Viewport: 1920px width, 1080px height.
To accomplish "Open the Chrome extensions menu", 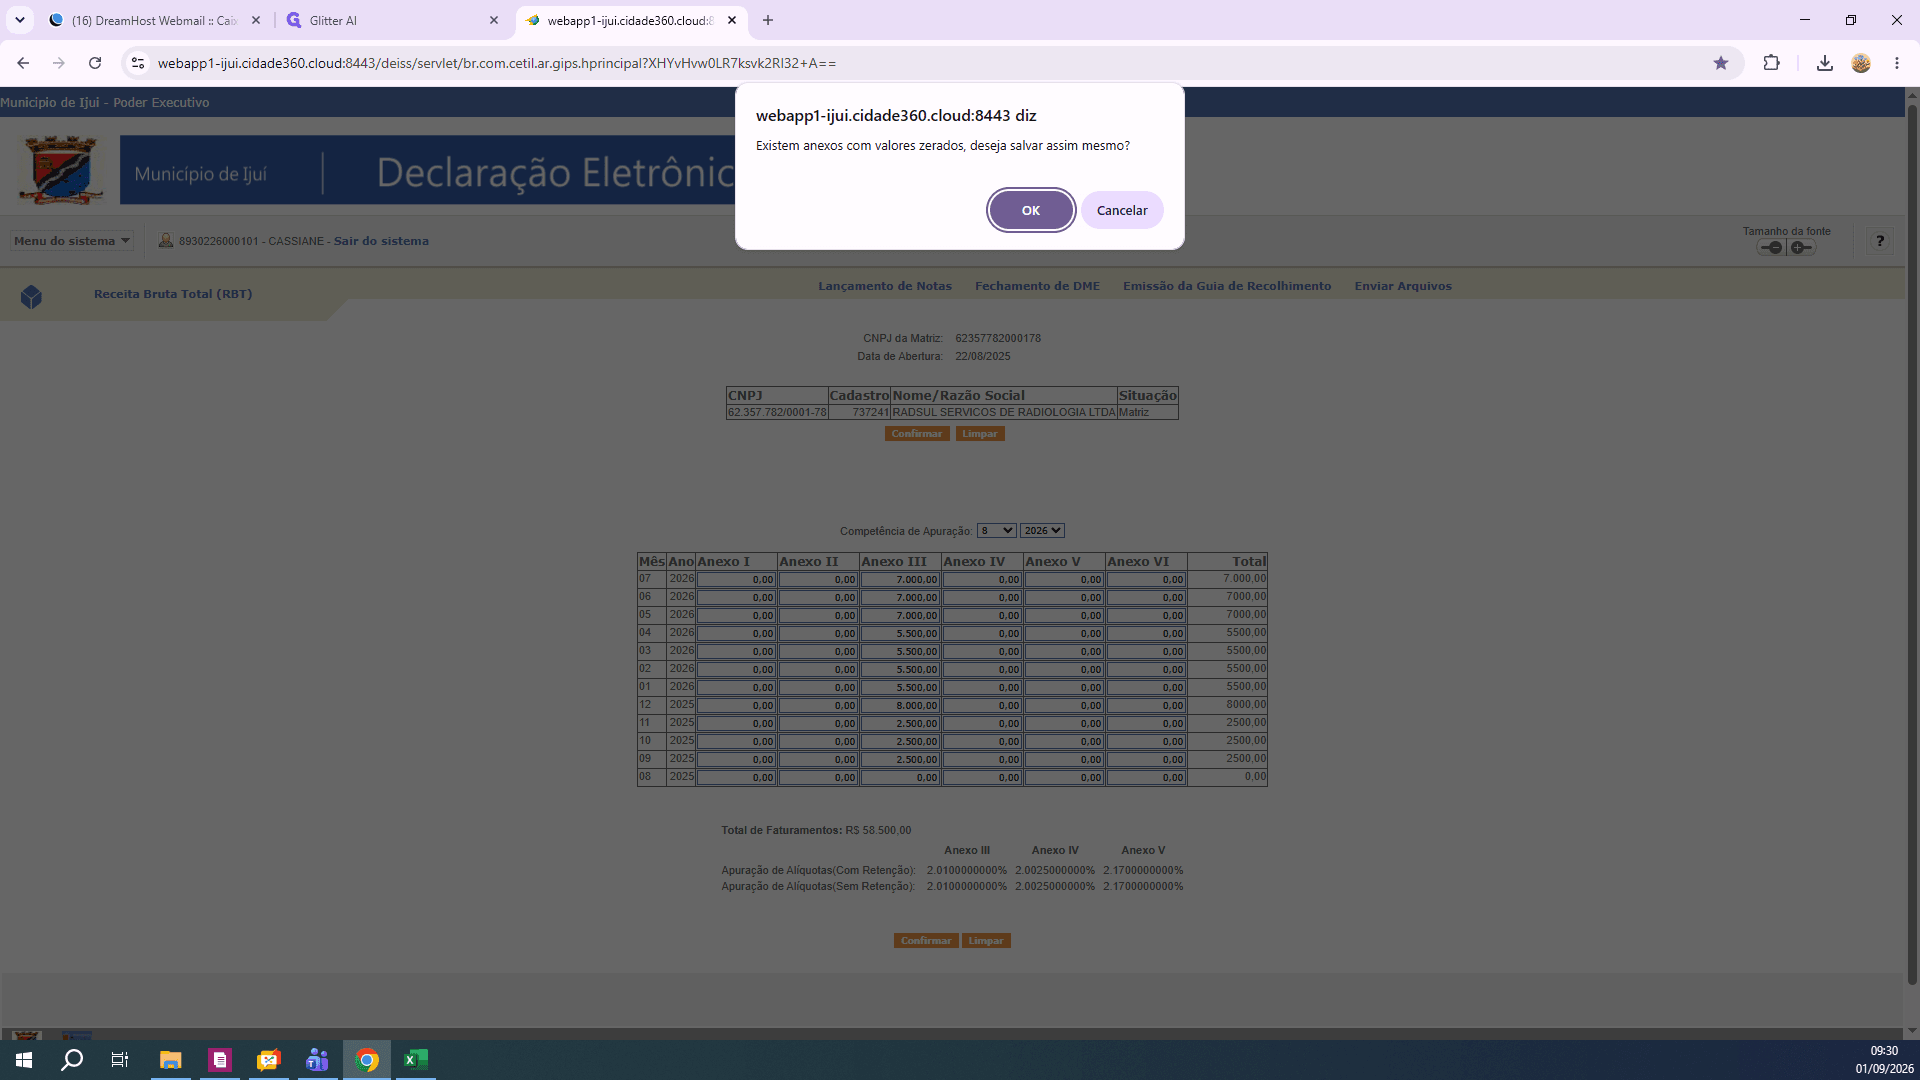I will (1771, 63).
